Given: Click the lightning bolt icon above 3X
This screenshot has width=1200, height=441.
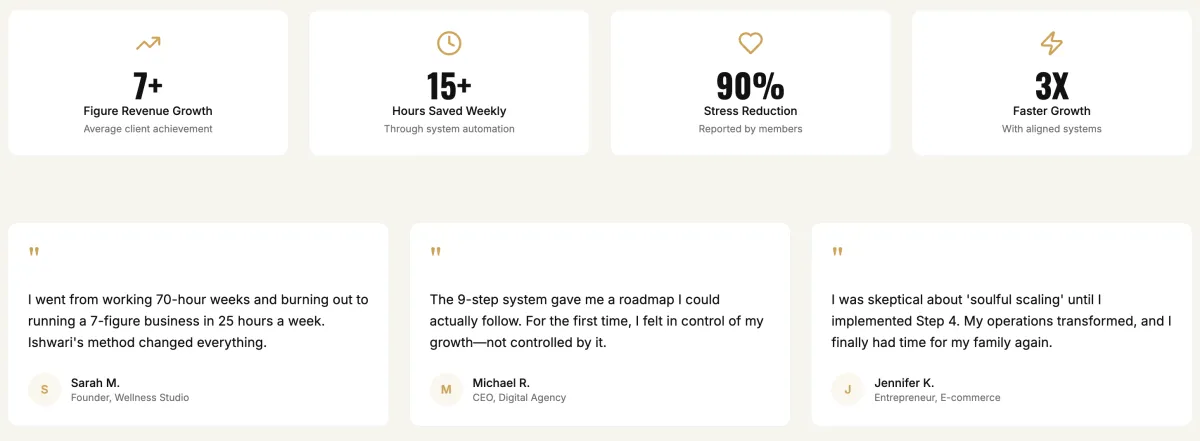Looking at the screenshot, I should 1051,43.
